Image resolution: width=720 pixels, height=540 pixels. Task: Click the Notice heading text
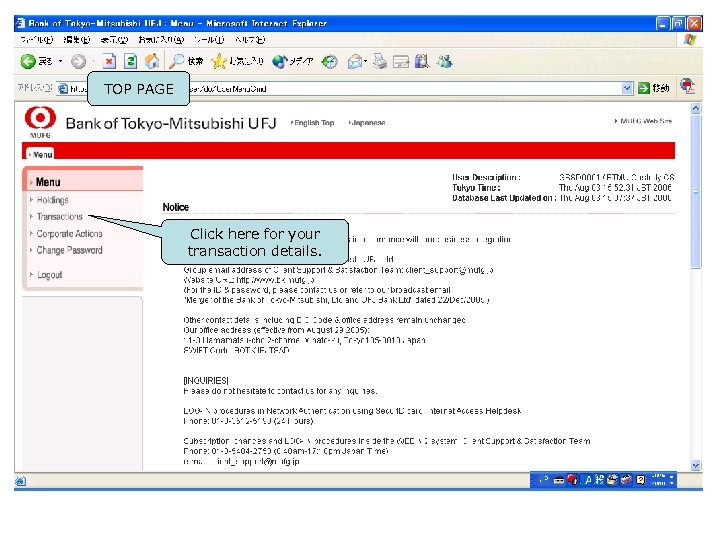click(x=175, y=207)
